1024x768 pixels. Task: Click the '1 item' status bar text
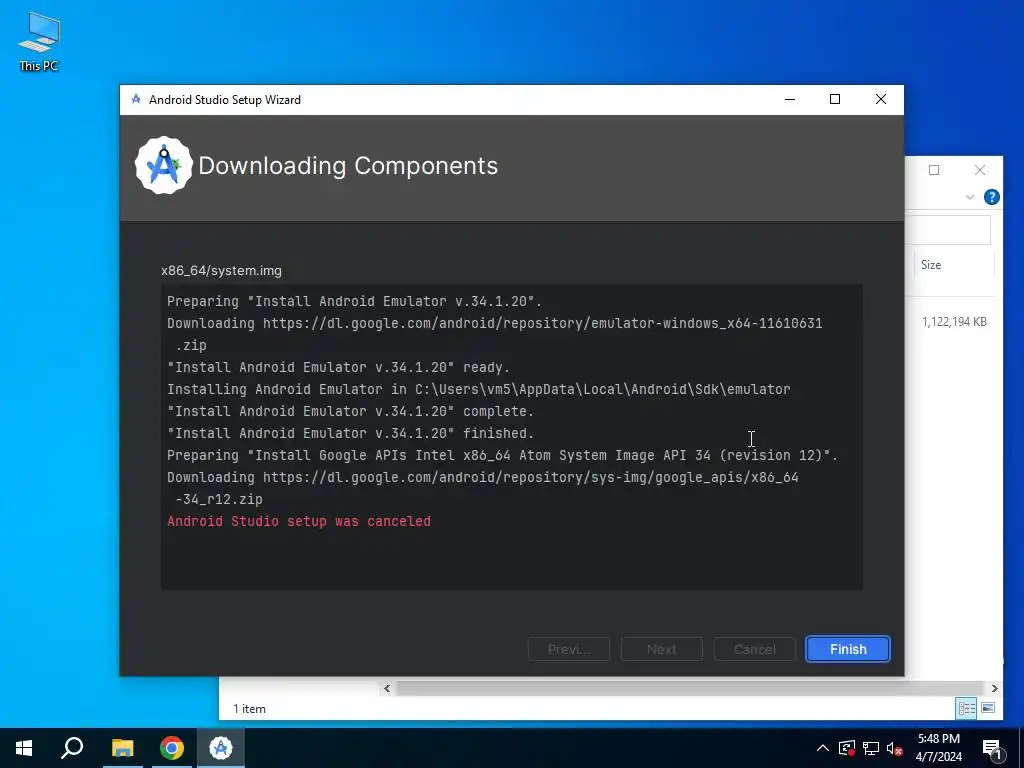click(249, 709)
